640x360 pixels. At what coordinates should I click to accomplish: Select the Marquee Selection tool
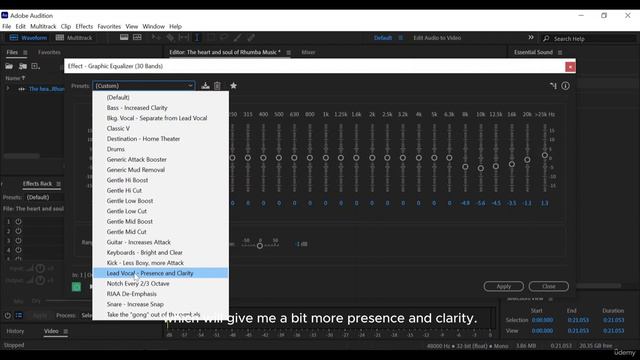pos(211,38)
